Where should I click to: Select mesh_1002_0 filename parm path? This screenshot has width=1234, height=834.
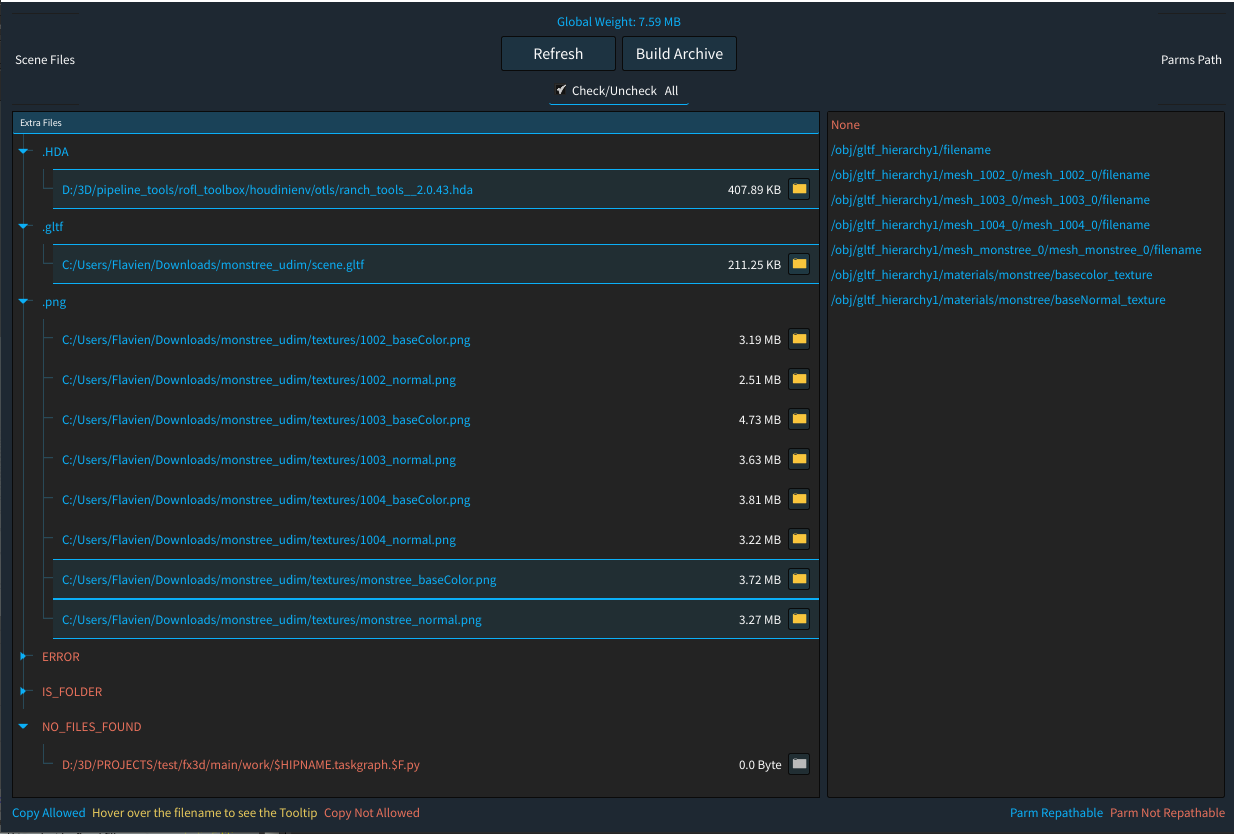(x=990, y=175)
